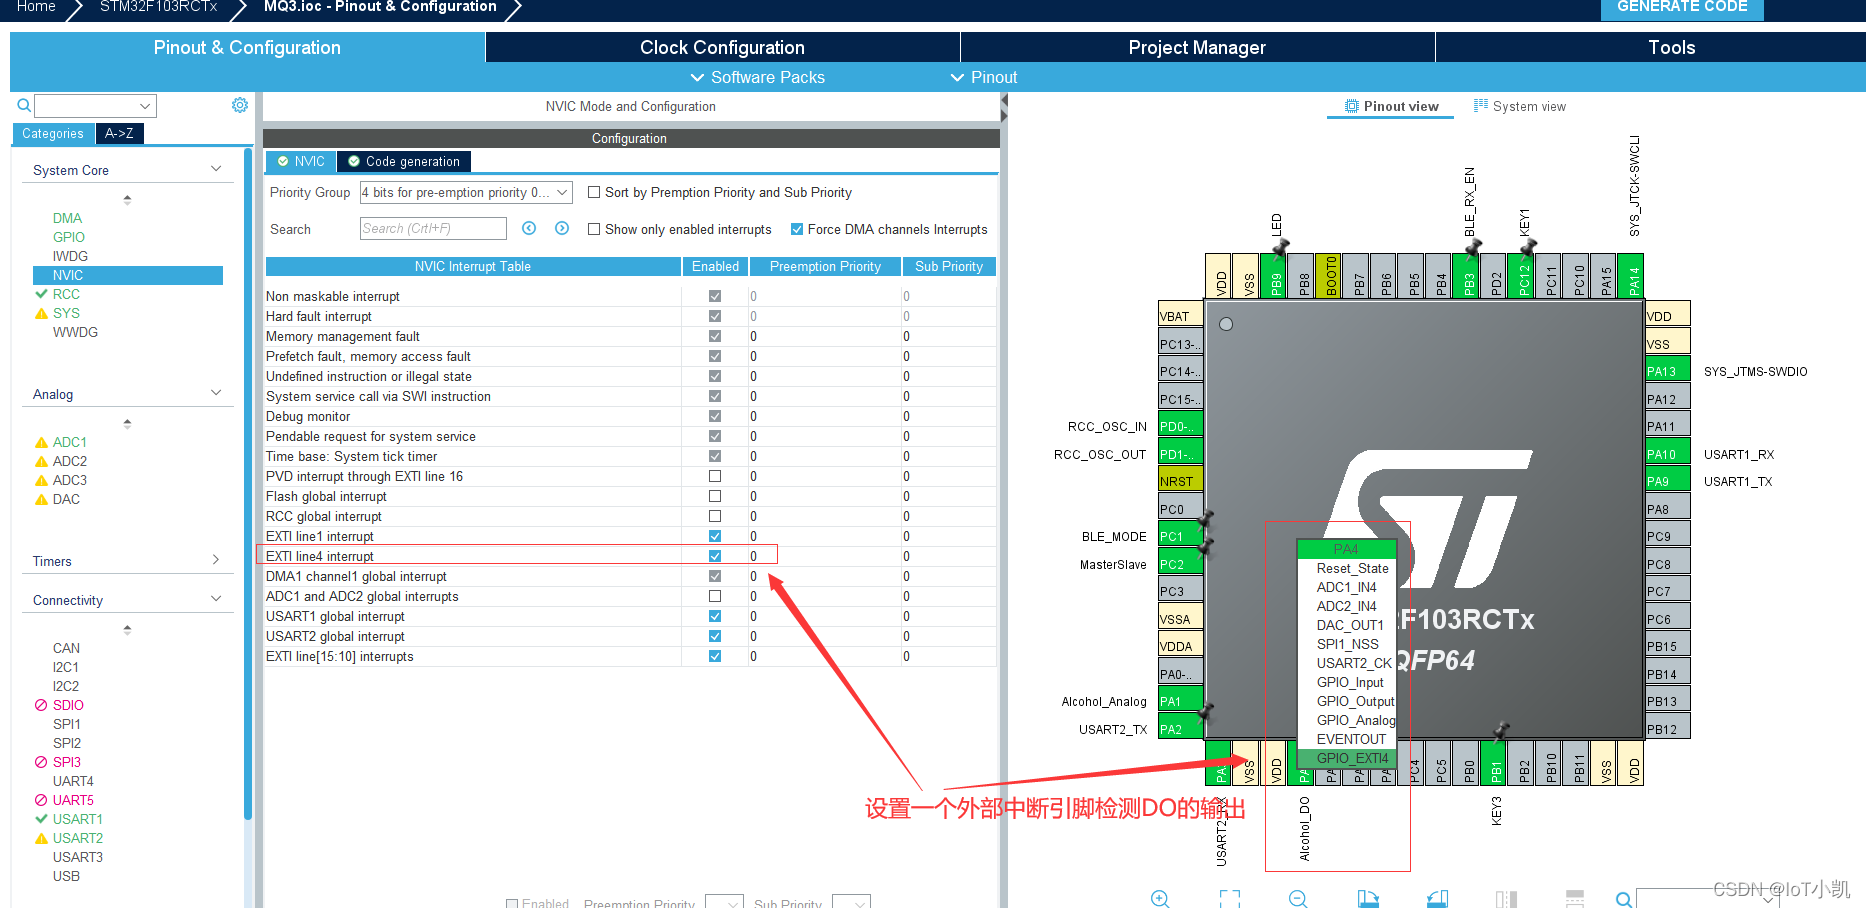Open the Tools tab
This screenshot has width=1866, height=908.
click(x=1671, y=47)
